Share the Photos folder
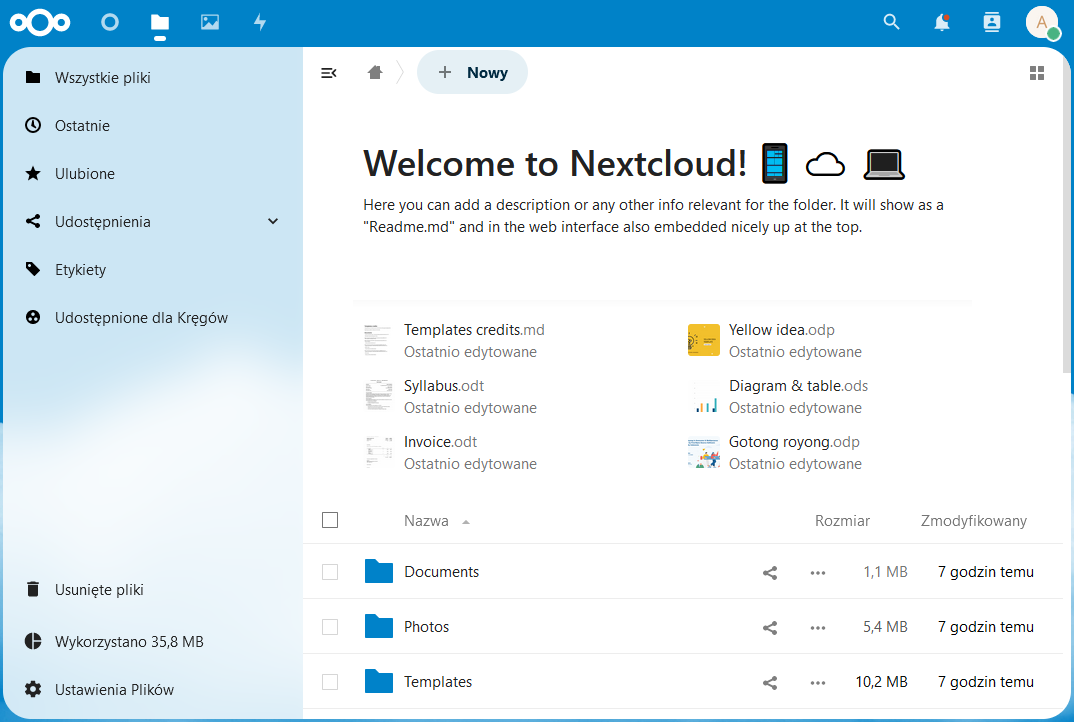The image size is (1074, 722). pos(770,627)
